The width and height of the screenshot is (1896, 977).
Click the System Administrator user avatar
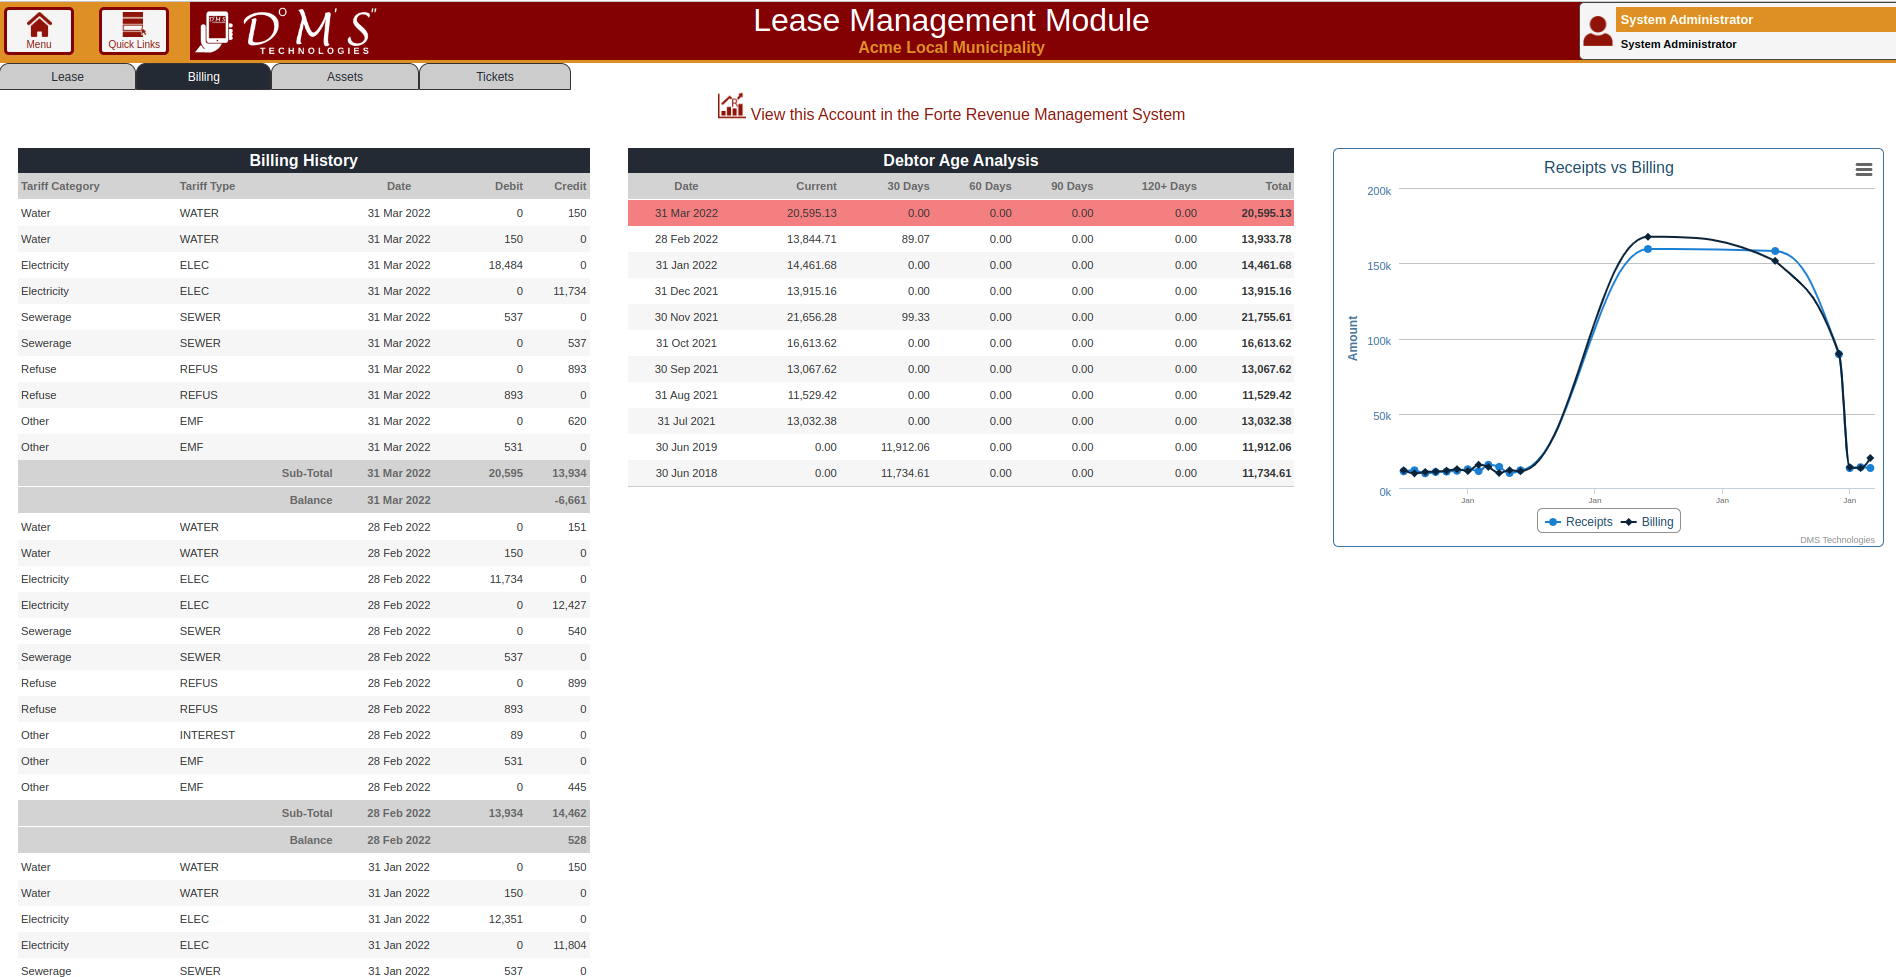coord(1598,31)
